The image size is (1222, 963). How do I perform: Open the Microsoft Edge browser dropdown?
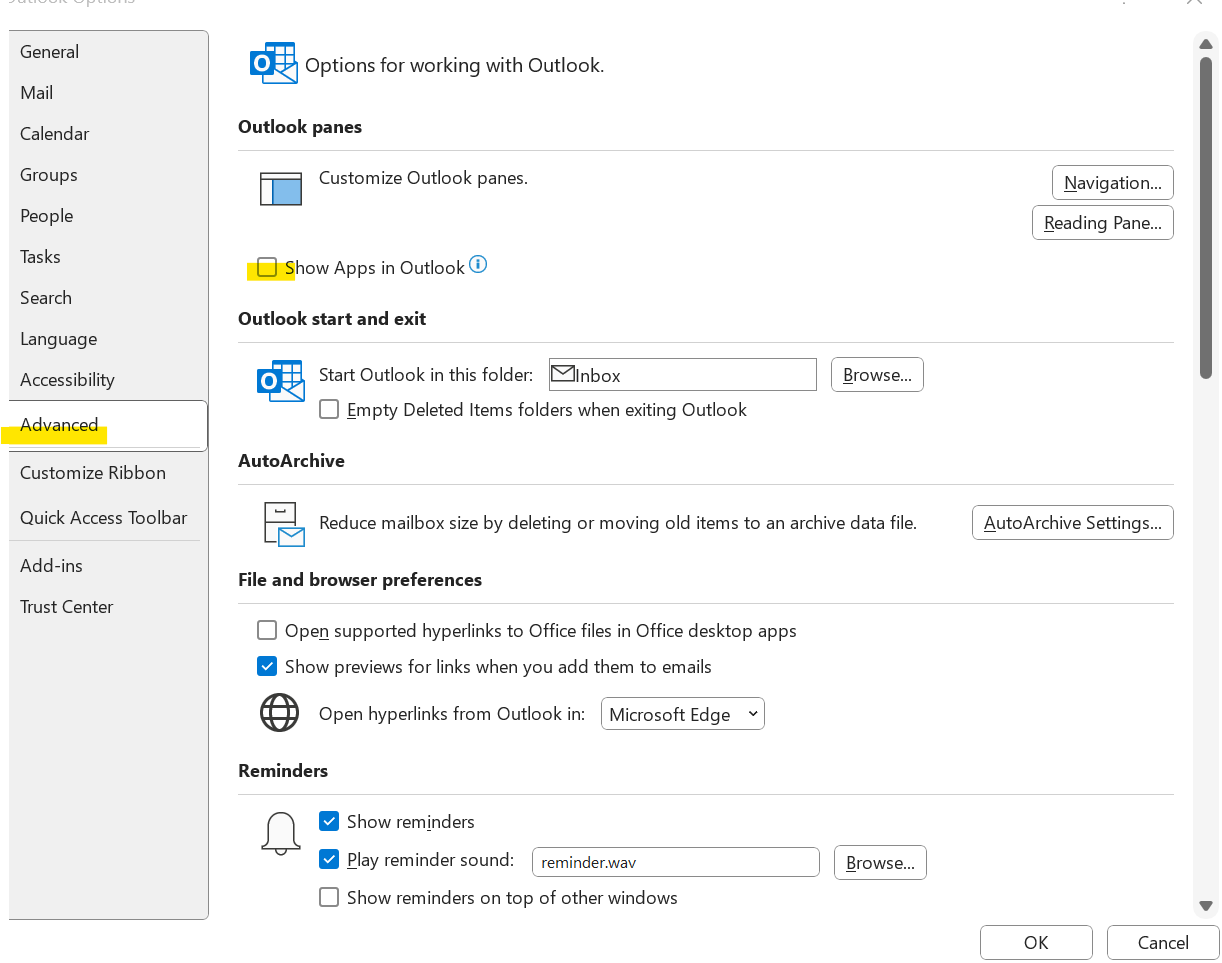682,714
